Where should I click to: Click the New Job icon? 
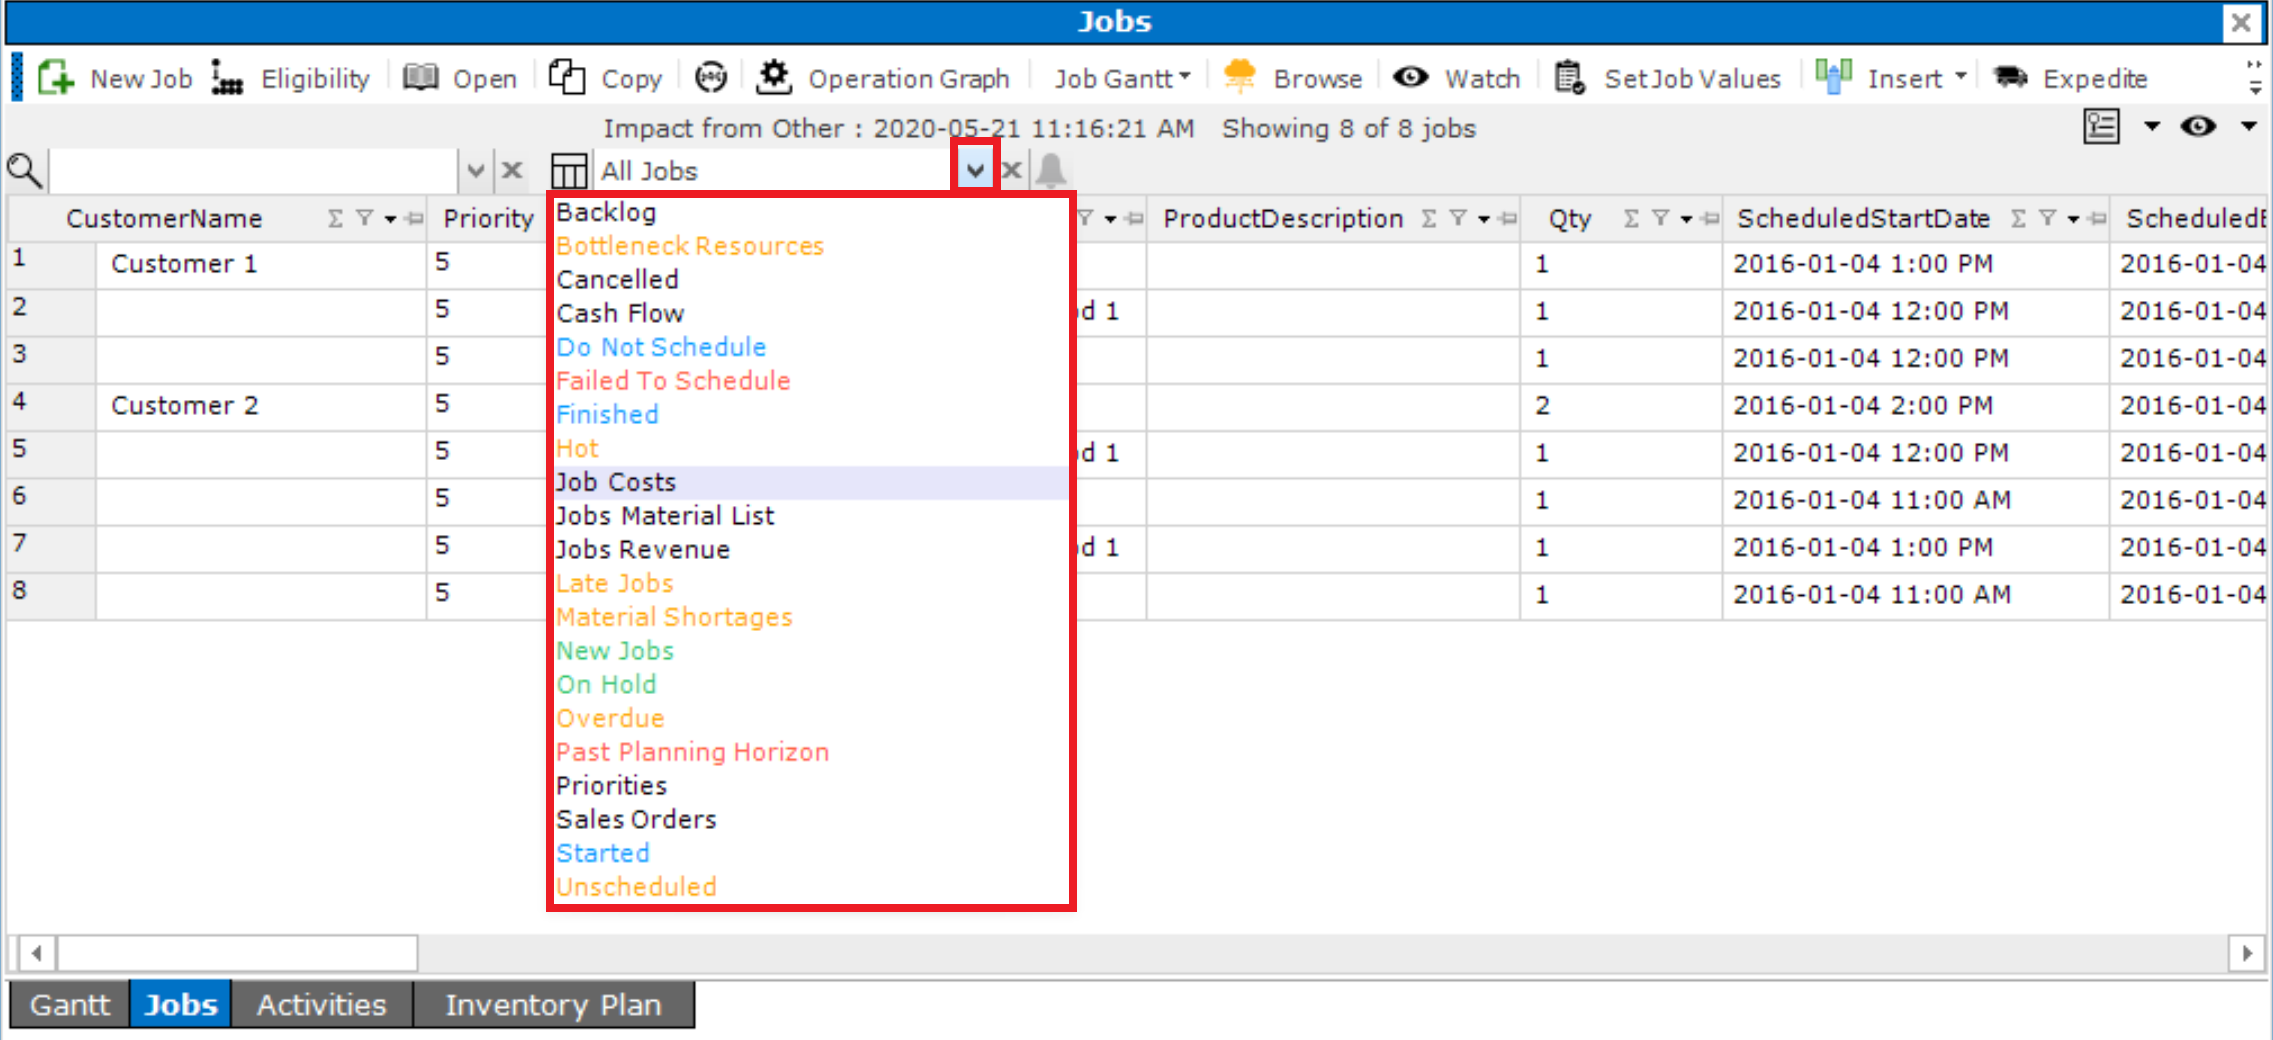coord(56,78)
